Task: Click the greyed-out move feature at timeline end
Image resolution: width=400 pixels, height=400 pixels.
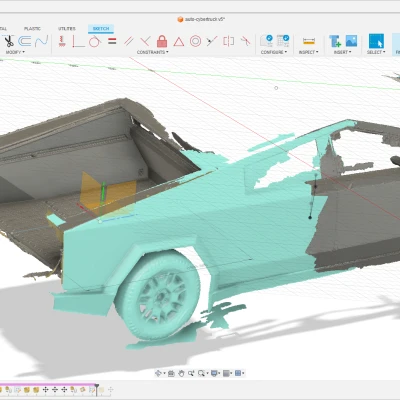Action: pos(110,389)
